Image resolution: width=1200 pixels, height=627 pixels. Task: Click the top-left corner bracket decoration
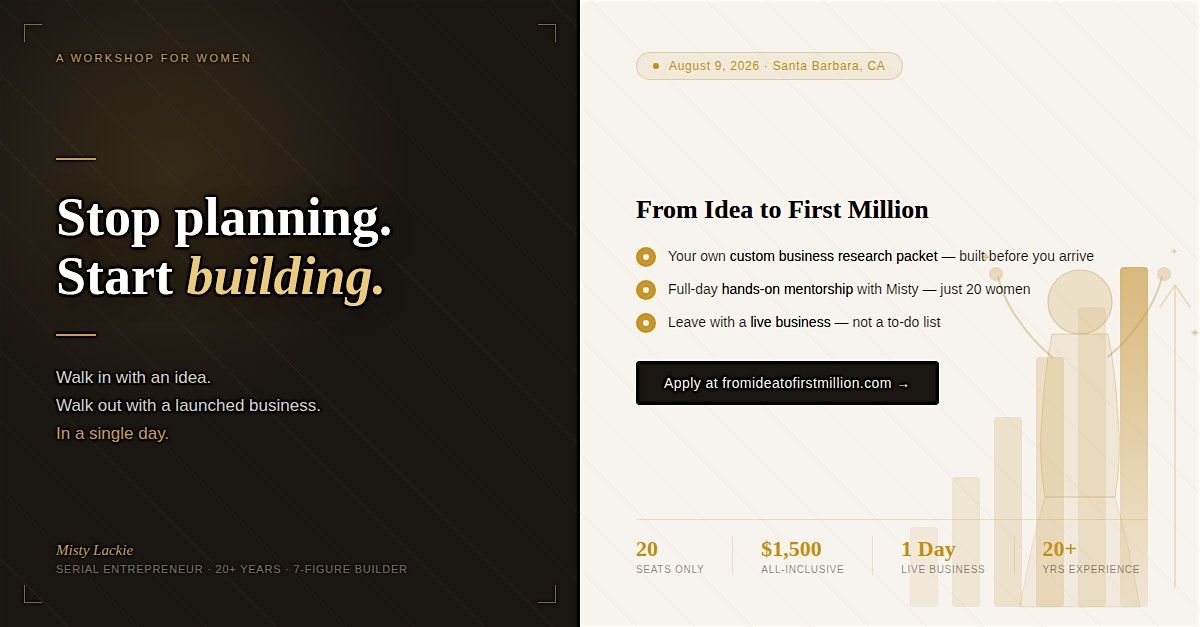[x=32, y=33]
